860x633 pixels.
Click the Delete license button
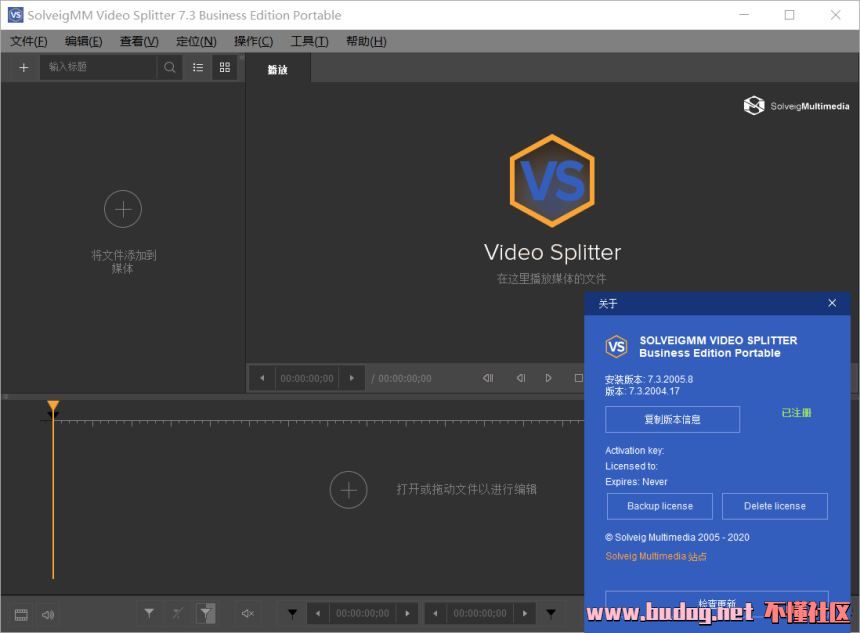pos(775,506)
